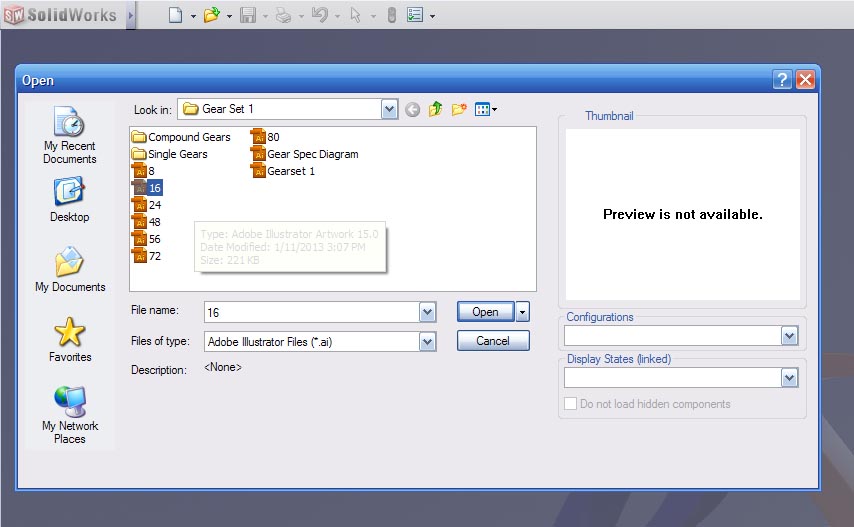Open the New document dropdown arrow

193,16
